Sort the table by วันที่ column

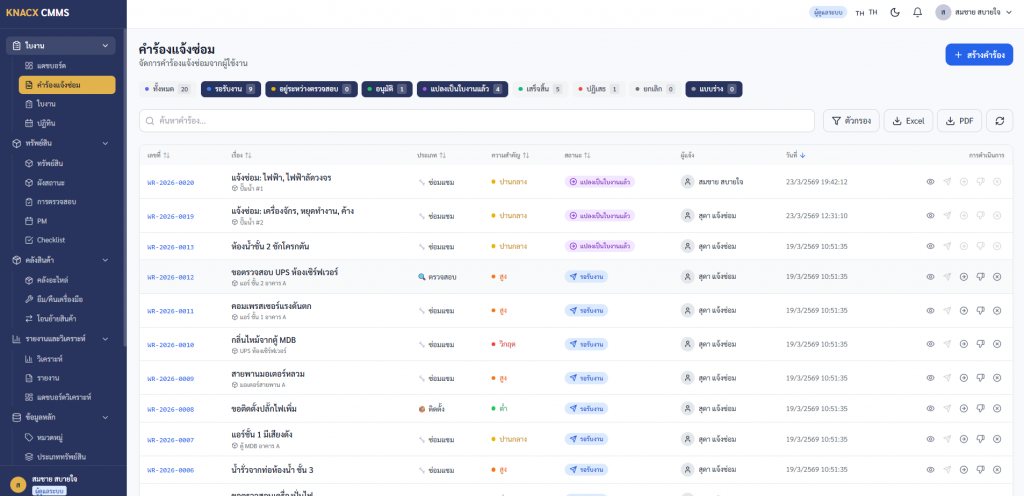click(796, 155)
